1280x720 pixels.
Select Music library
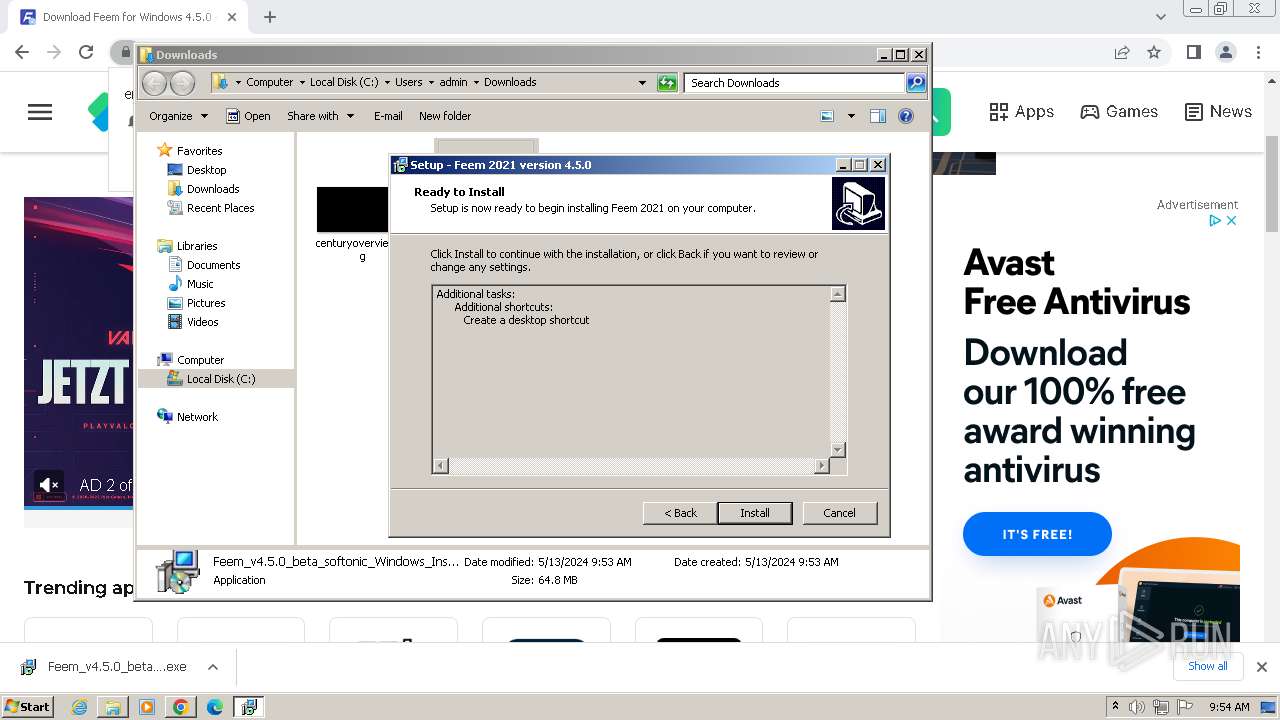200,284
